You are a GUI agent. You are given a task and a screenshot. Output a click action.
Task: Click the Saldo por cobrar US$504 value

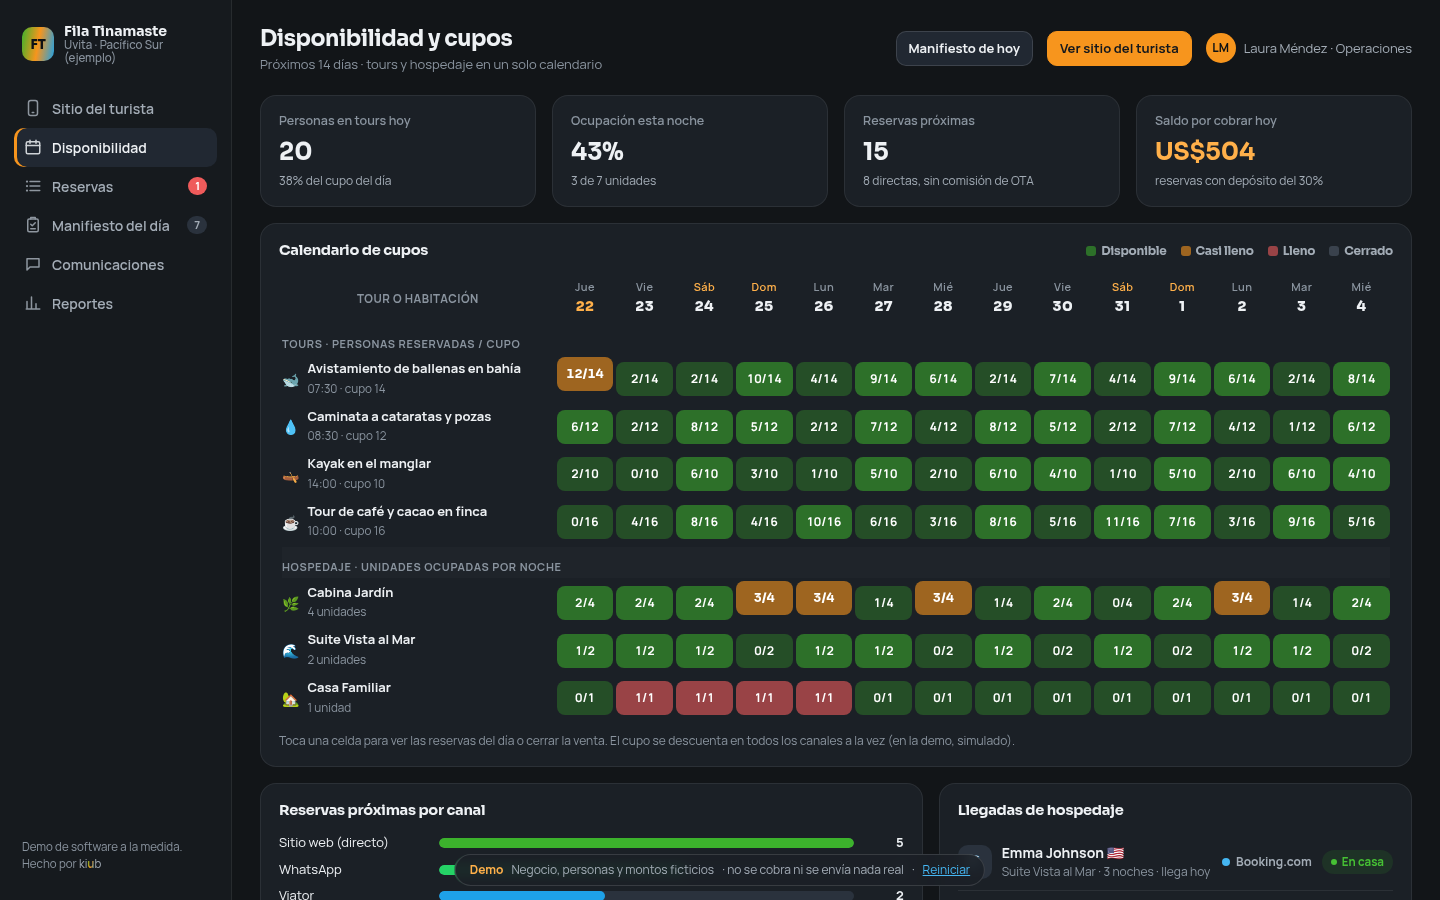1205,151
